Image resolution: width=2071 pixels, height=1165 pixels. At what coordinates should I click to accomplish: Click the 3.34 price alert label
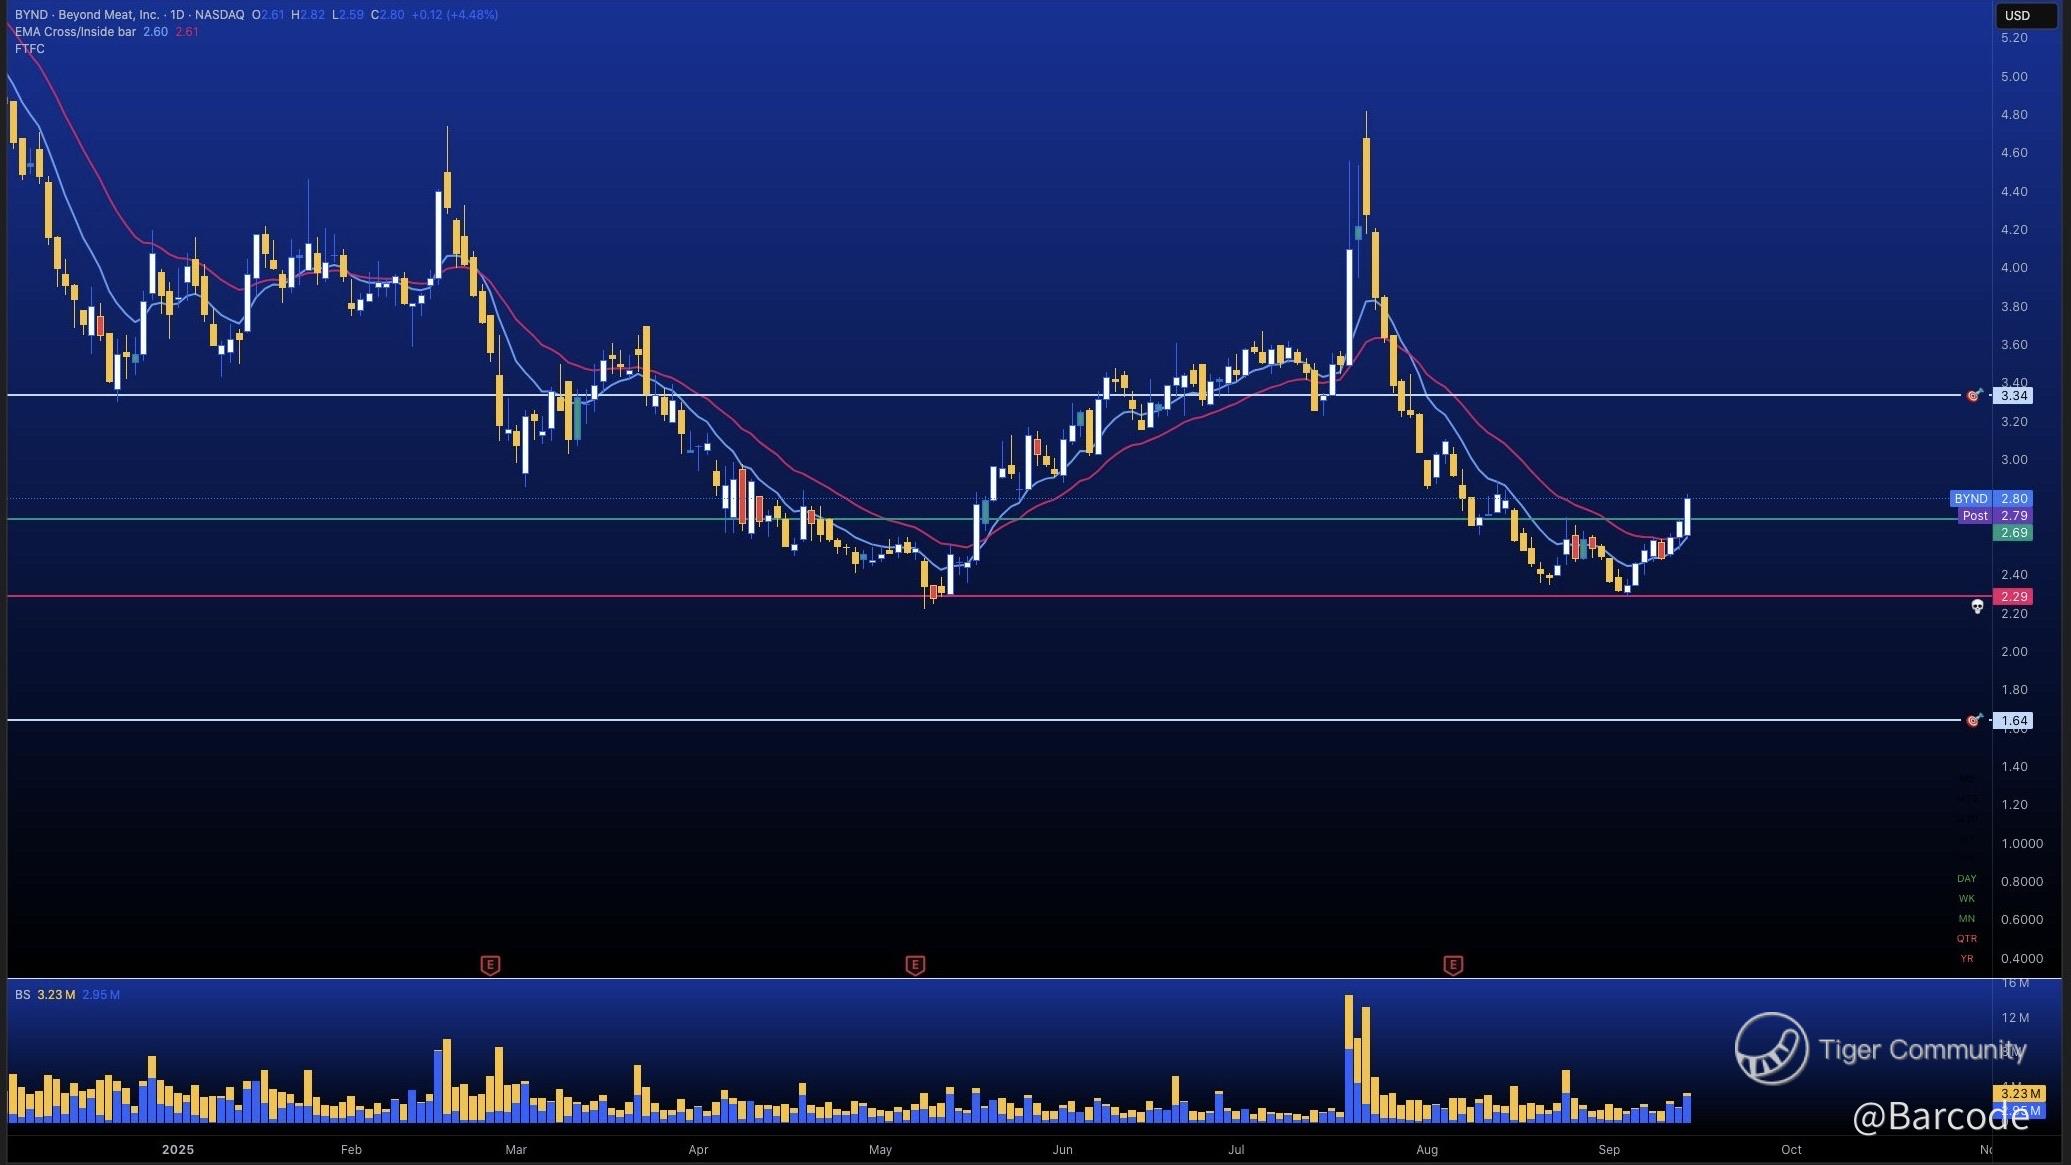coord(2013,396)
